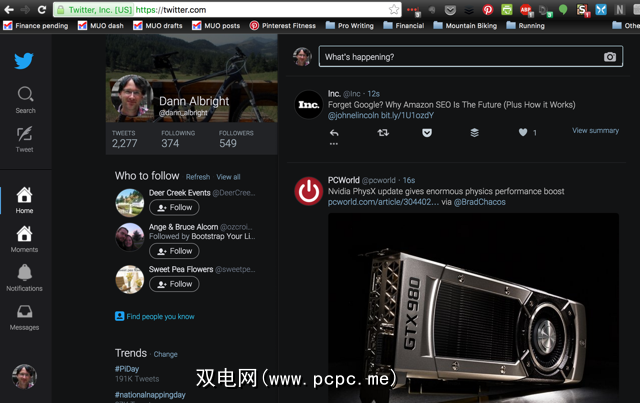Open Pro Writing bookmark folder
The image size is (640, 403).
(x=350, y=26)
